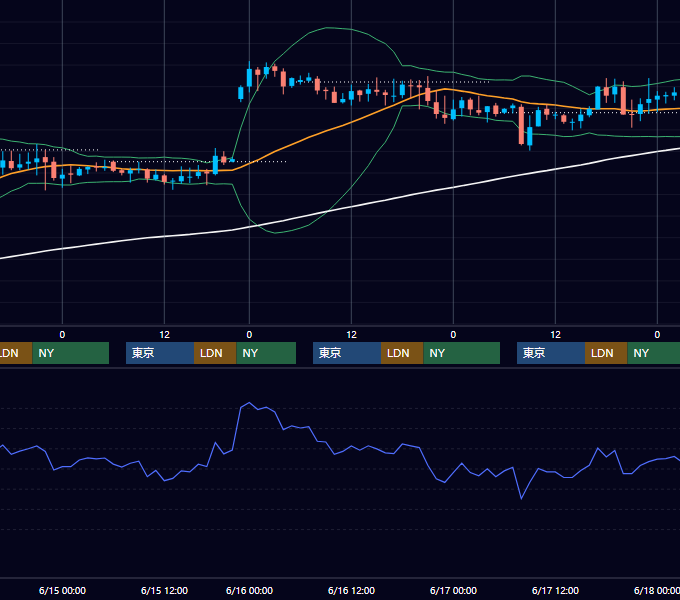Image resolution: width=680 pixels, height=600 pixels.
Task: Click the 6/17 12:00 date label
Action: point(555,590)
